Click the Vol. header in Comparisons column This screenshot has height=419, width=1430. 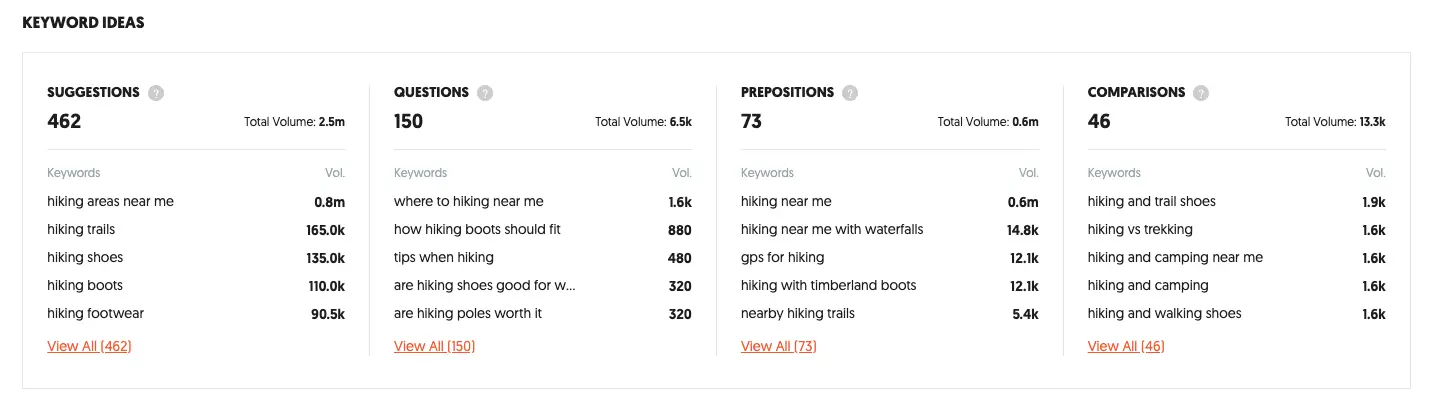click(x=1376, y=173)
